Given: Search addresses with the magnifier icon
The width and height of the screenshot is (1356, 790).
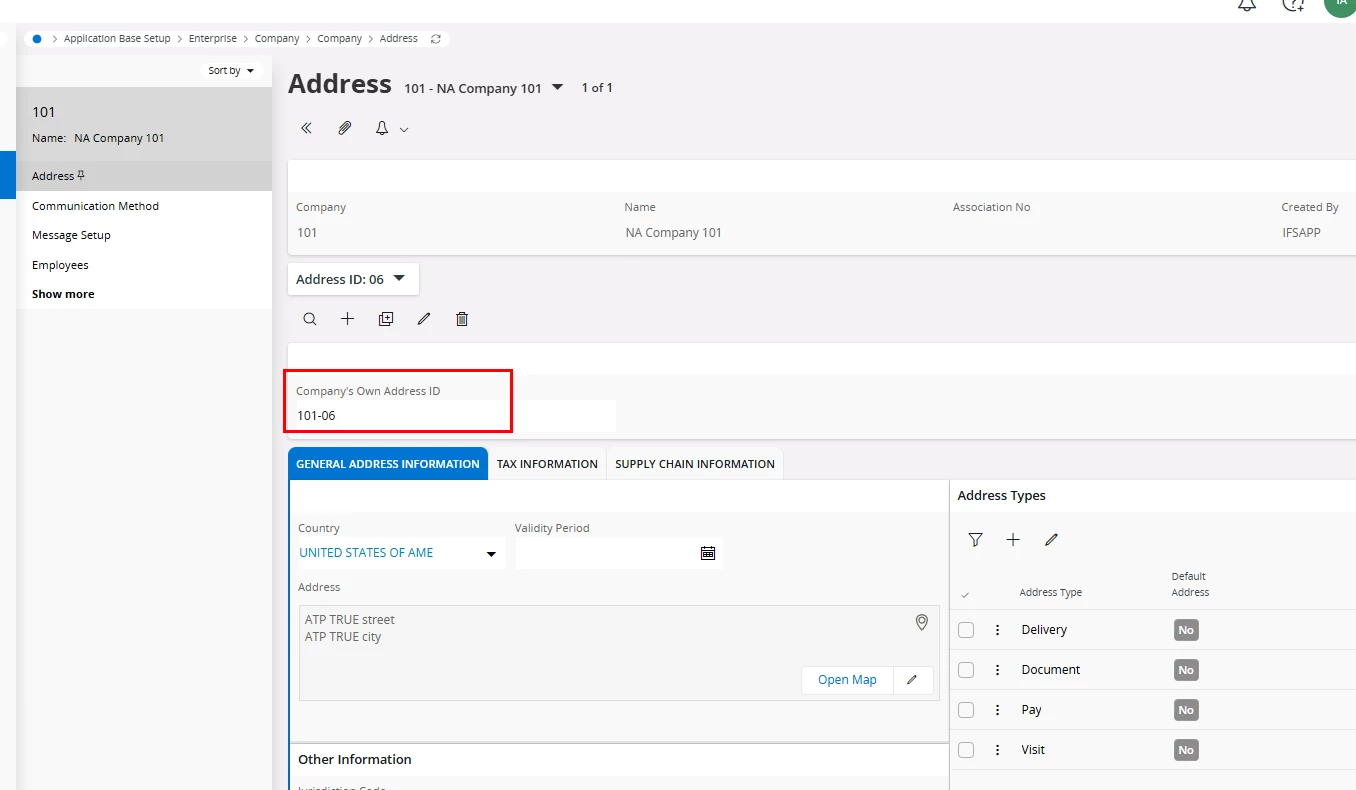Looking at the screenshot, I should click(x=310, y=319).
